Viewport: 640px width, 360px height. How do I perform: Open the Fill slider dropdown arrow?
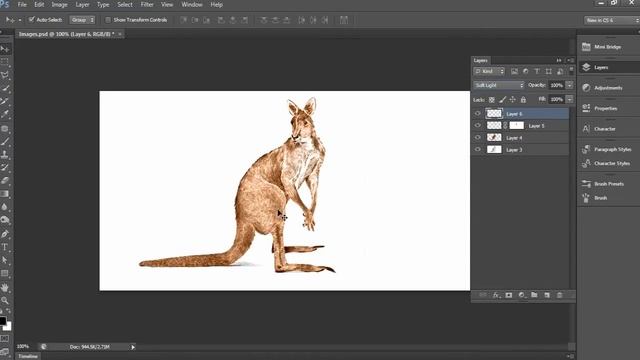click(569, 99)
